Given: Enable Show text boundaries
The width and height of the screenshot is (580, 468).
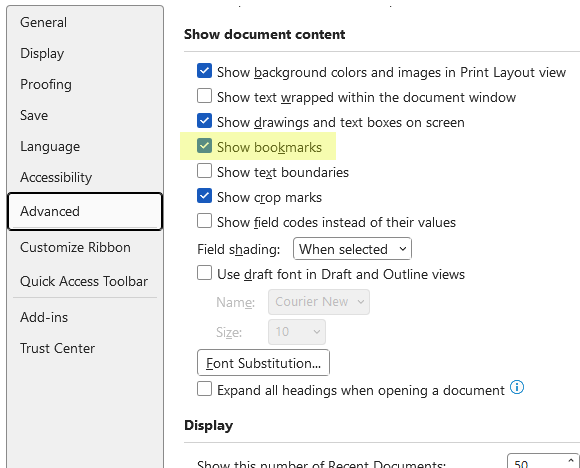Looking at the screenshot, I should pos(204,171).
